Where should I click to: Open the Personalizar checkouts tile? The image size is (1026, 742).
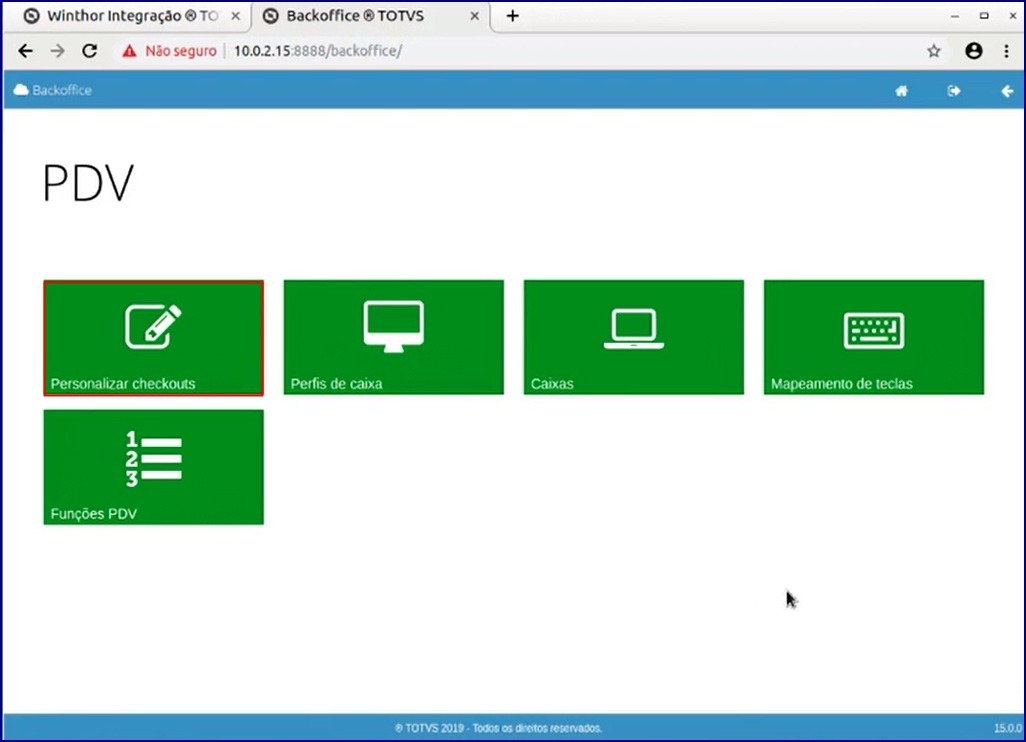click(154, 338)
